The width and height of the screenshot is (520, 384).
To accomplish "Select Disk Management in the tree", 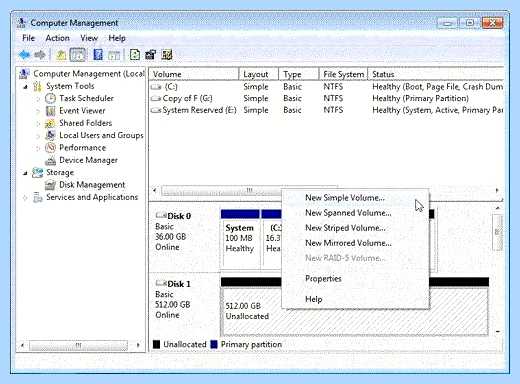I will [92, 185].
